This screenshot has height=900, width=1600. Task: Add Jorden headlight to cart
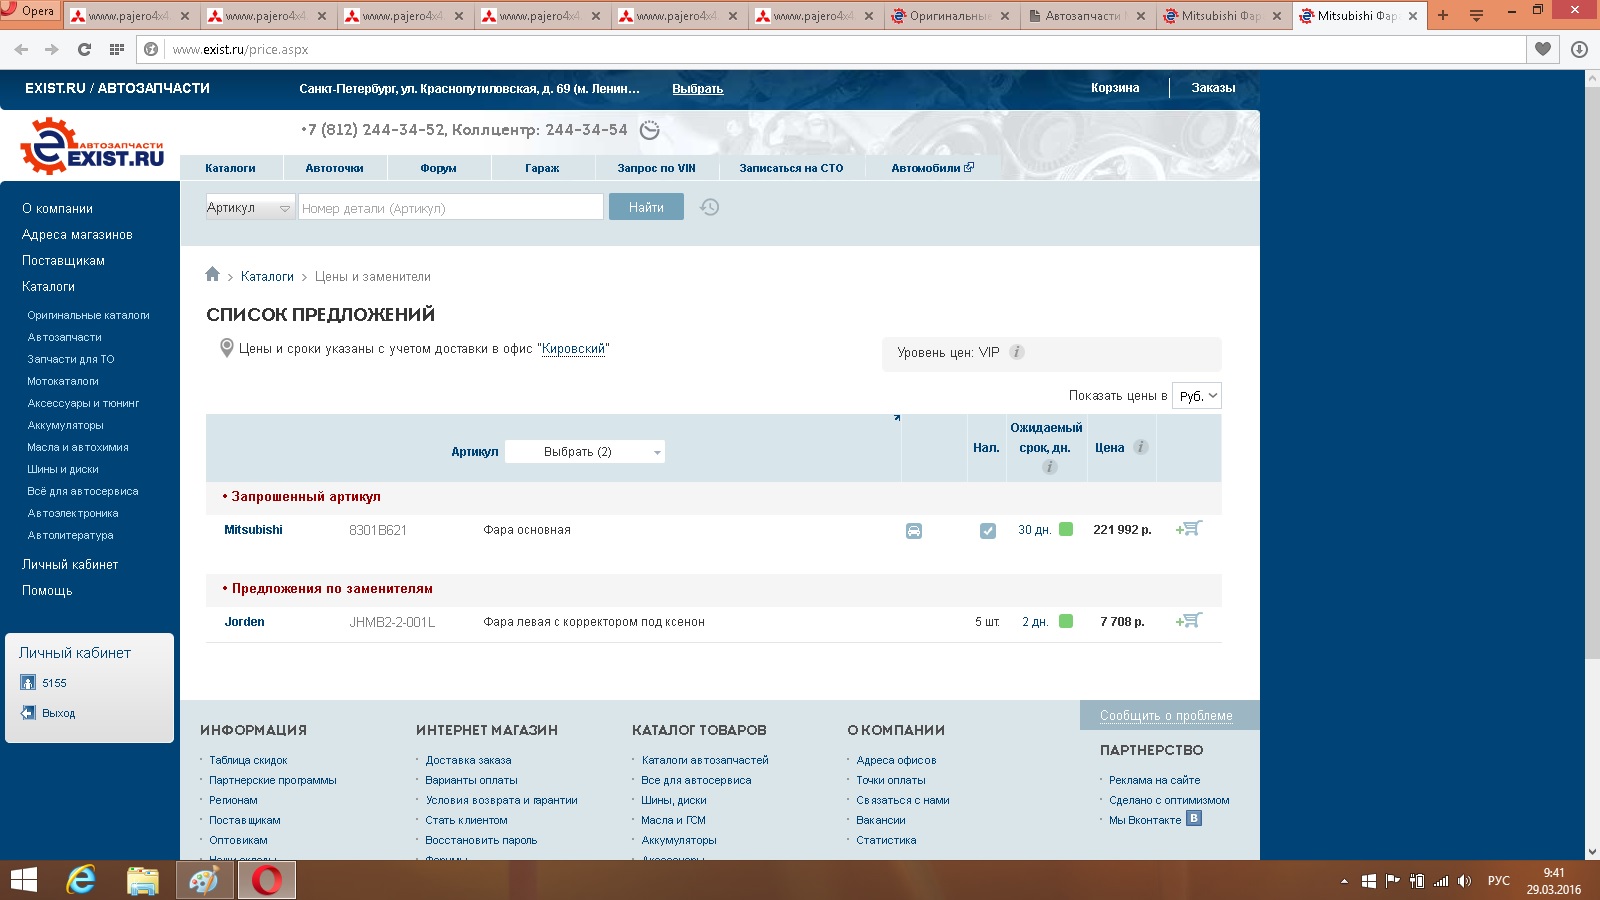pyautogui.click(x=1188, y=621)
